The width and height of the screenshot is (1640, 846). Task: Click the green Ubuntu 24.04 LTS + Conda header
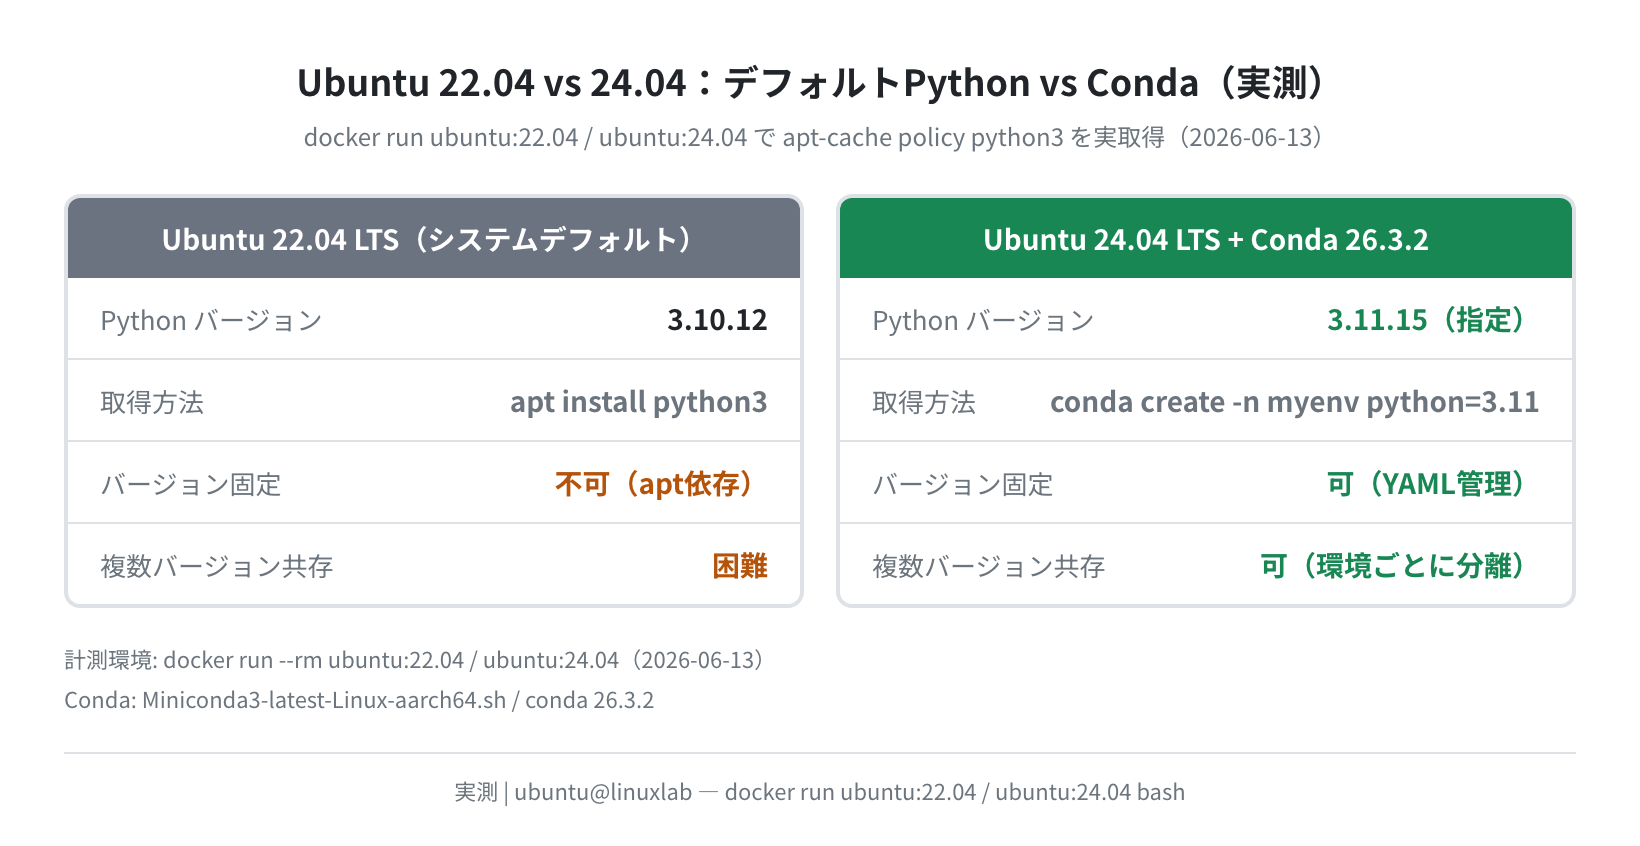pos(1206,239)
